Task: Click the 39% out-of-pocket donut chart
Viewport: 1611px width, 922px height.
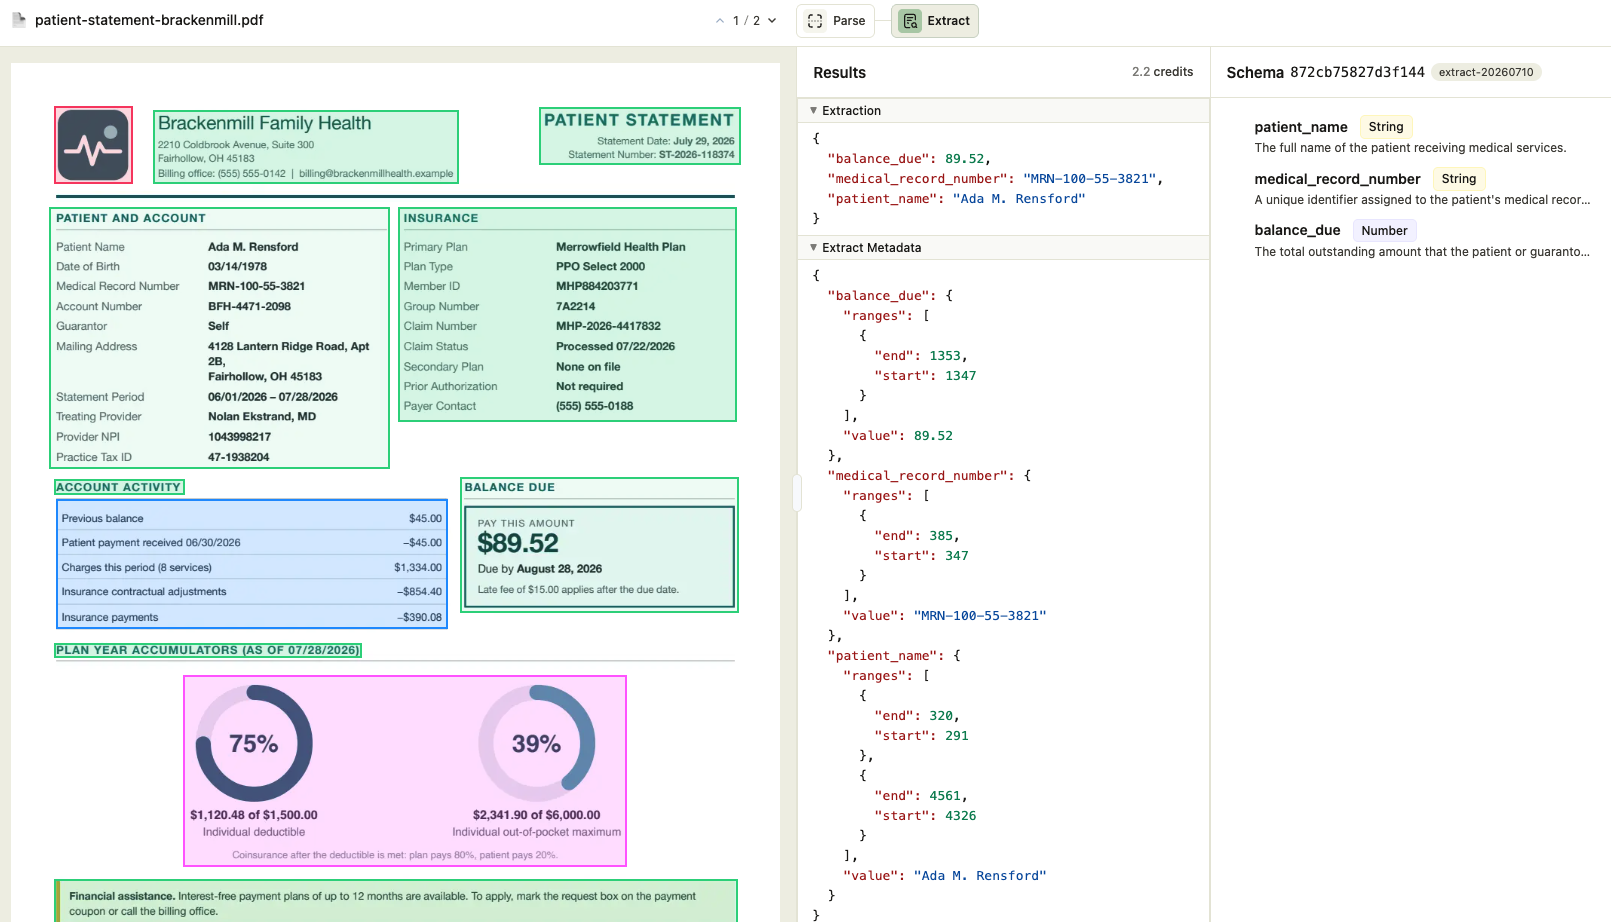Action: [x=537, y=743]
